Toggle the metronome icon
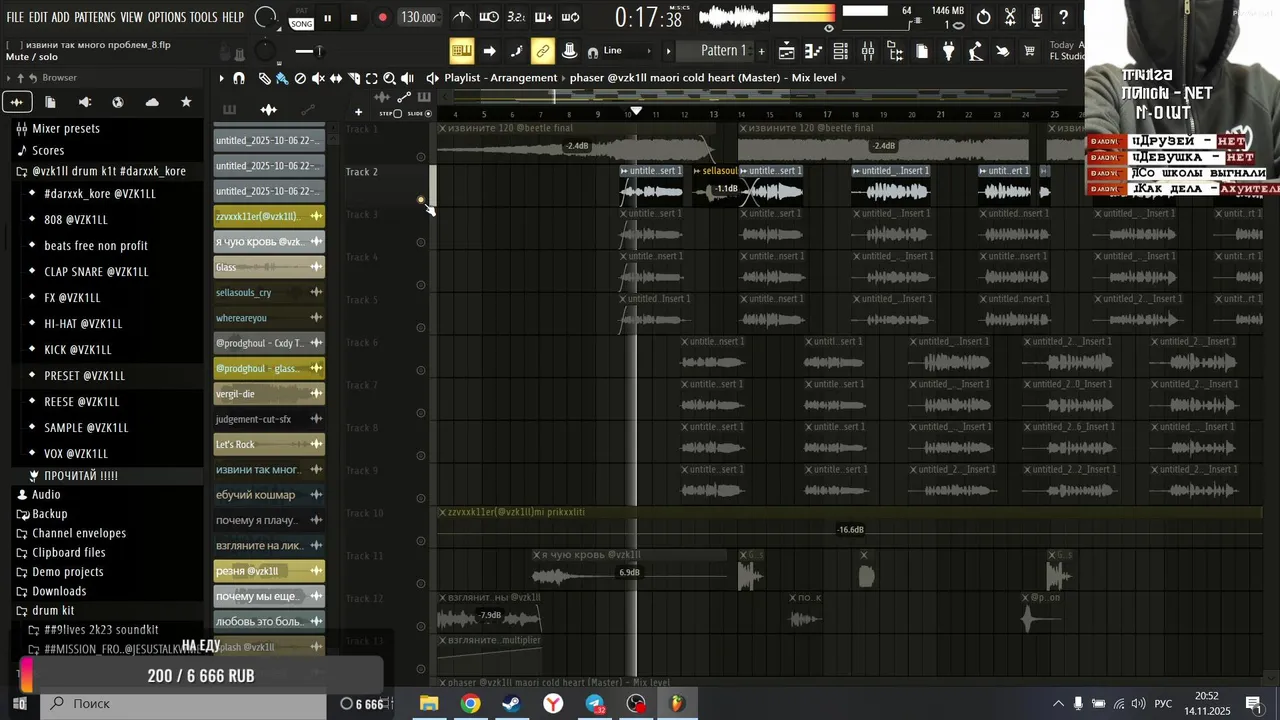Viewport: 1280px width, 720px height. 462,17
